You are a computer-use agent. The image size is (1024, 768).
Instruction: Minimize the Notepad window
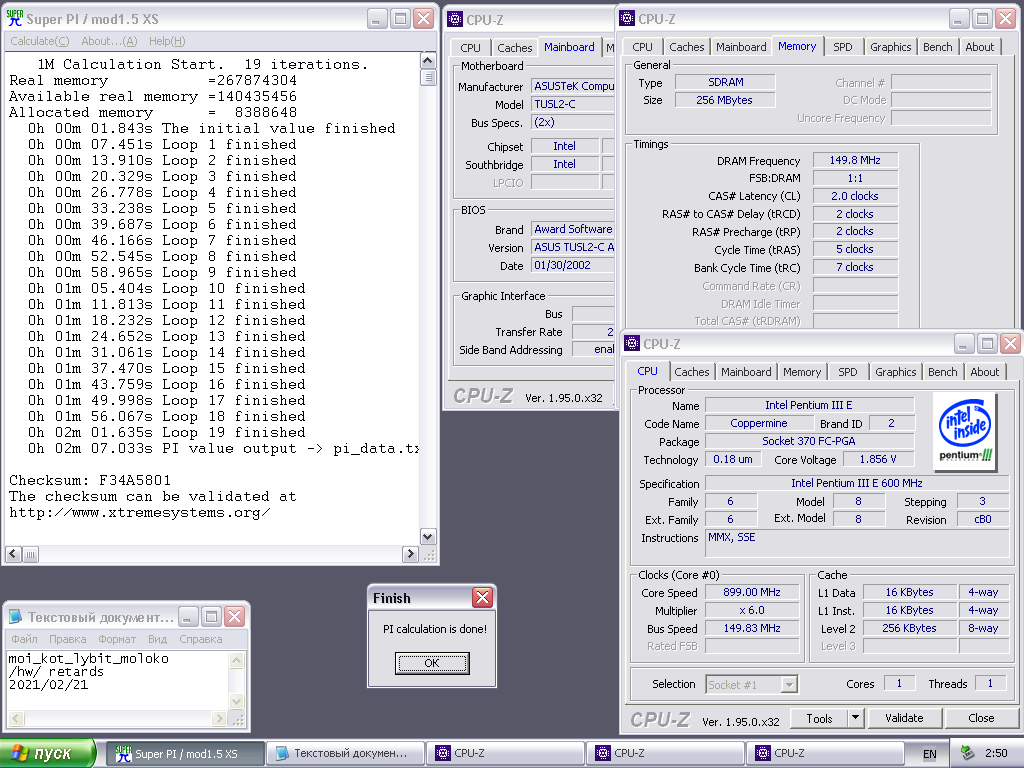click(188, 616)
